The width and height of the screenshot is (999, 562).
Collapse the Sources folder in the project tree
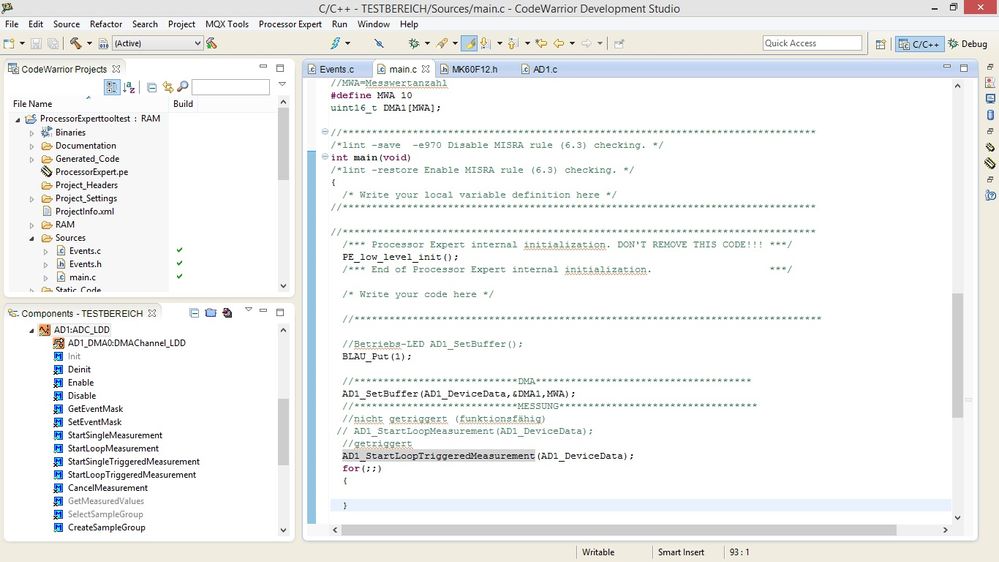32,238
